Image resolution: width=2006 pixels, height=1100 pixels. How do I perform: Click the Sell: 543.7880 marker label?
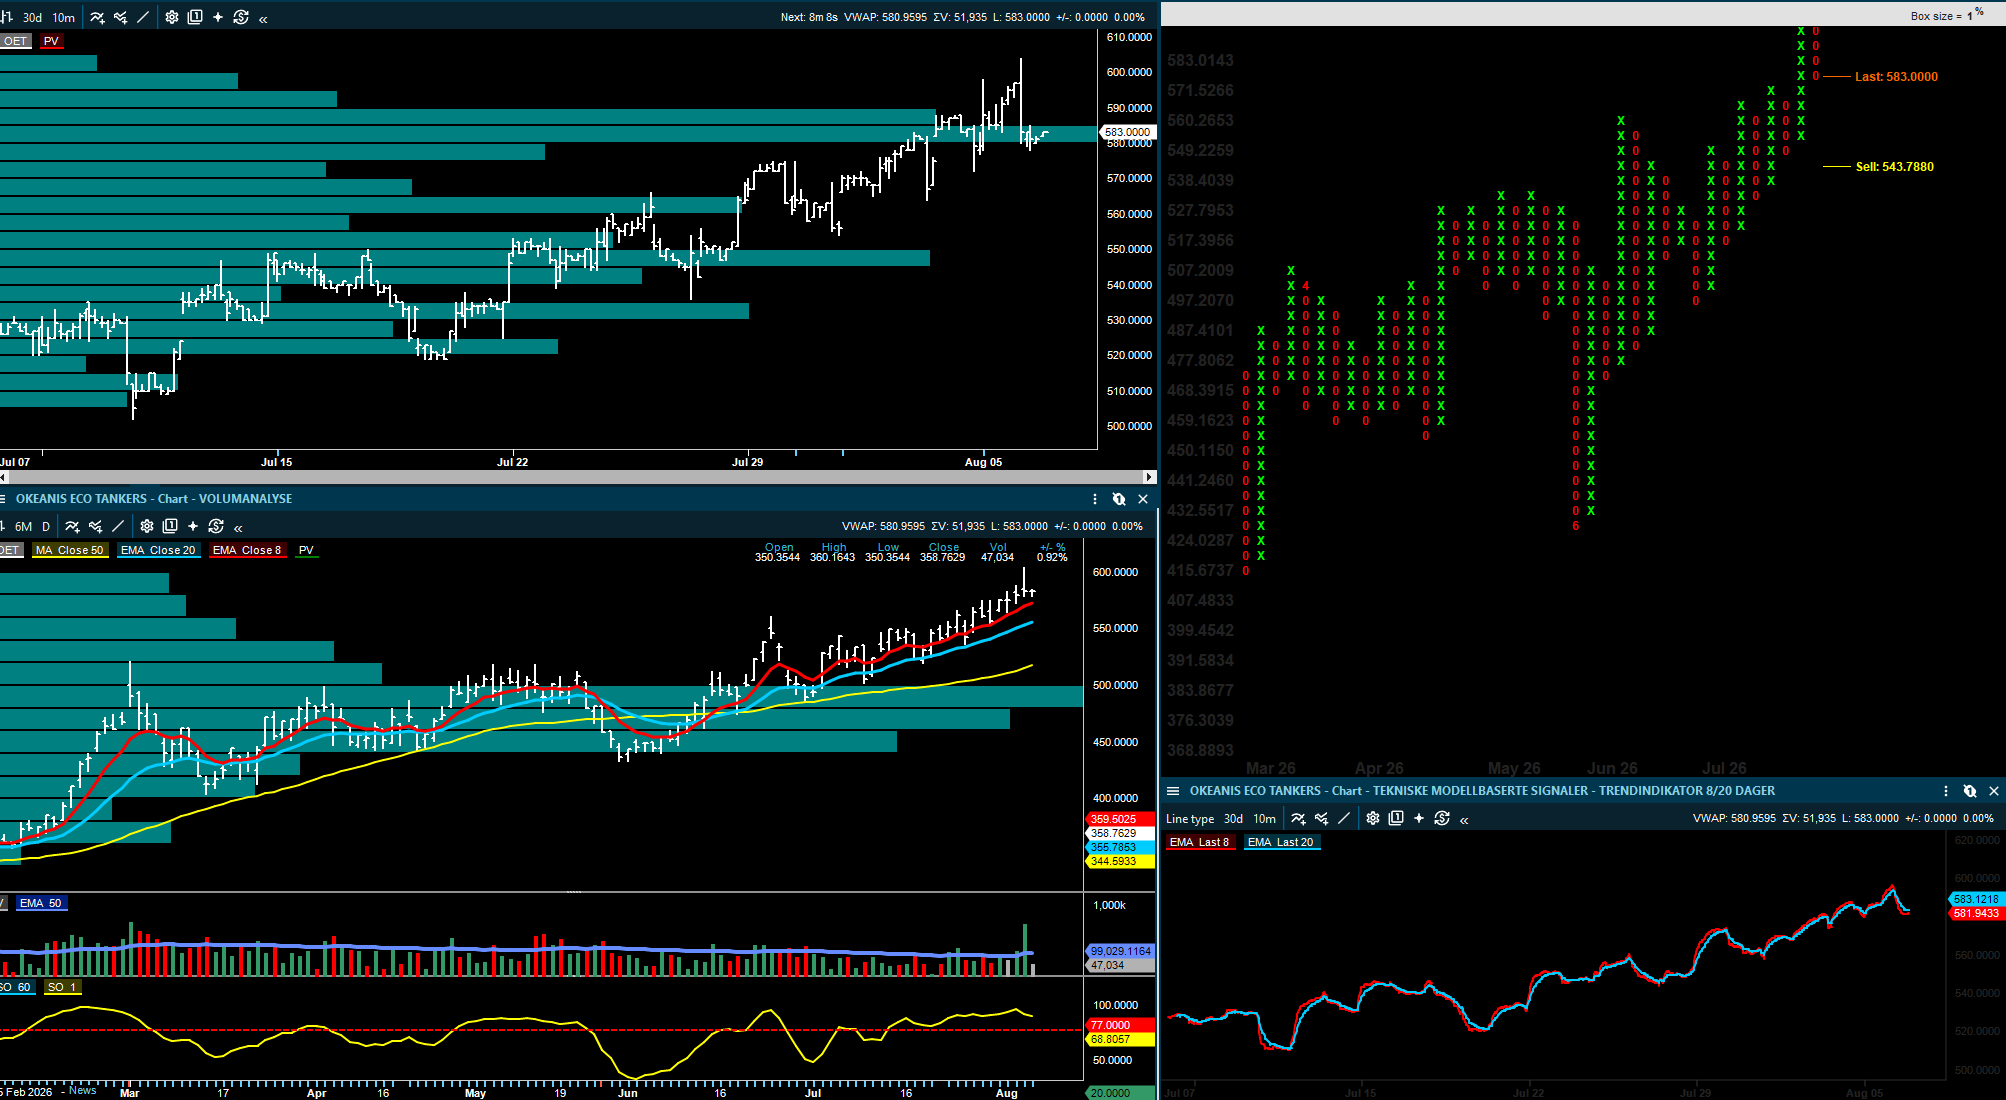tap(1895, 167)
